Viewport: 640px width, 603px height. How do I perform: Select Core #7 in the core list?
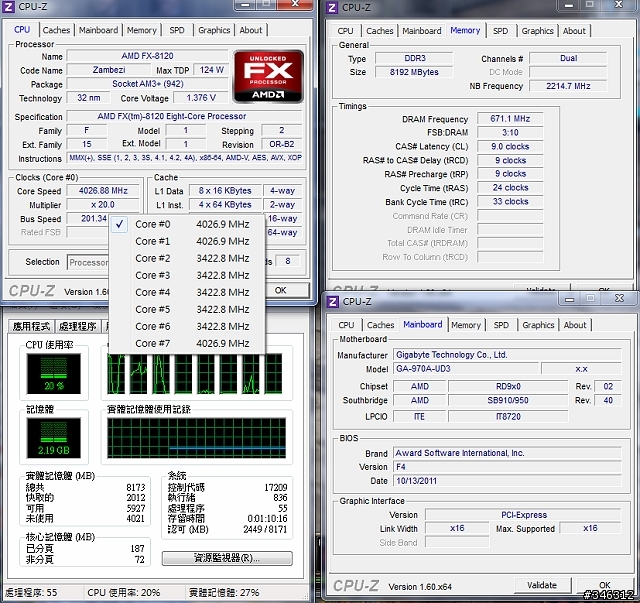click(x=187, y=344)
